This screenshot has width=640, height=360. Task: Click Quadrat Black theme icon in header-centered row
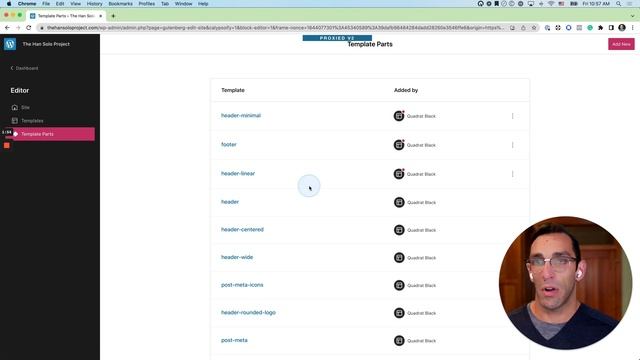pyautogui.click(x=399, y=230)
